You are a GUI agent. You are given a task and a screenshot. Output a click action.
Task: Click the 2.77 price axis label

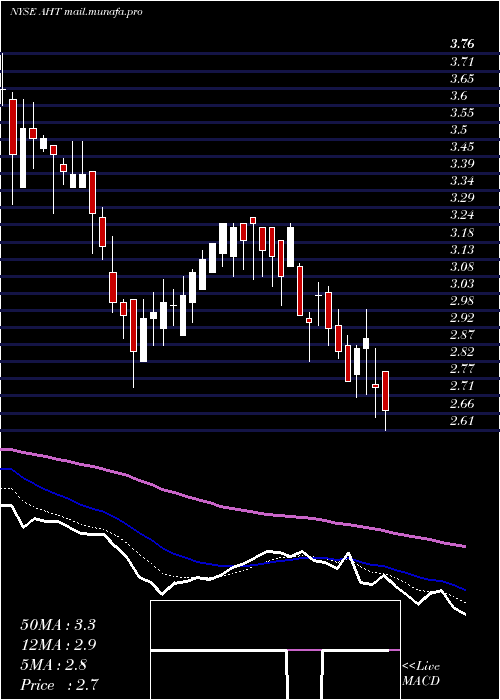tap(462, 369)
